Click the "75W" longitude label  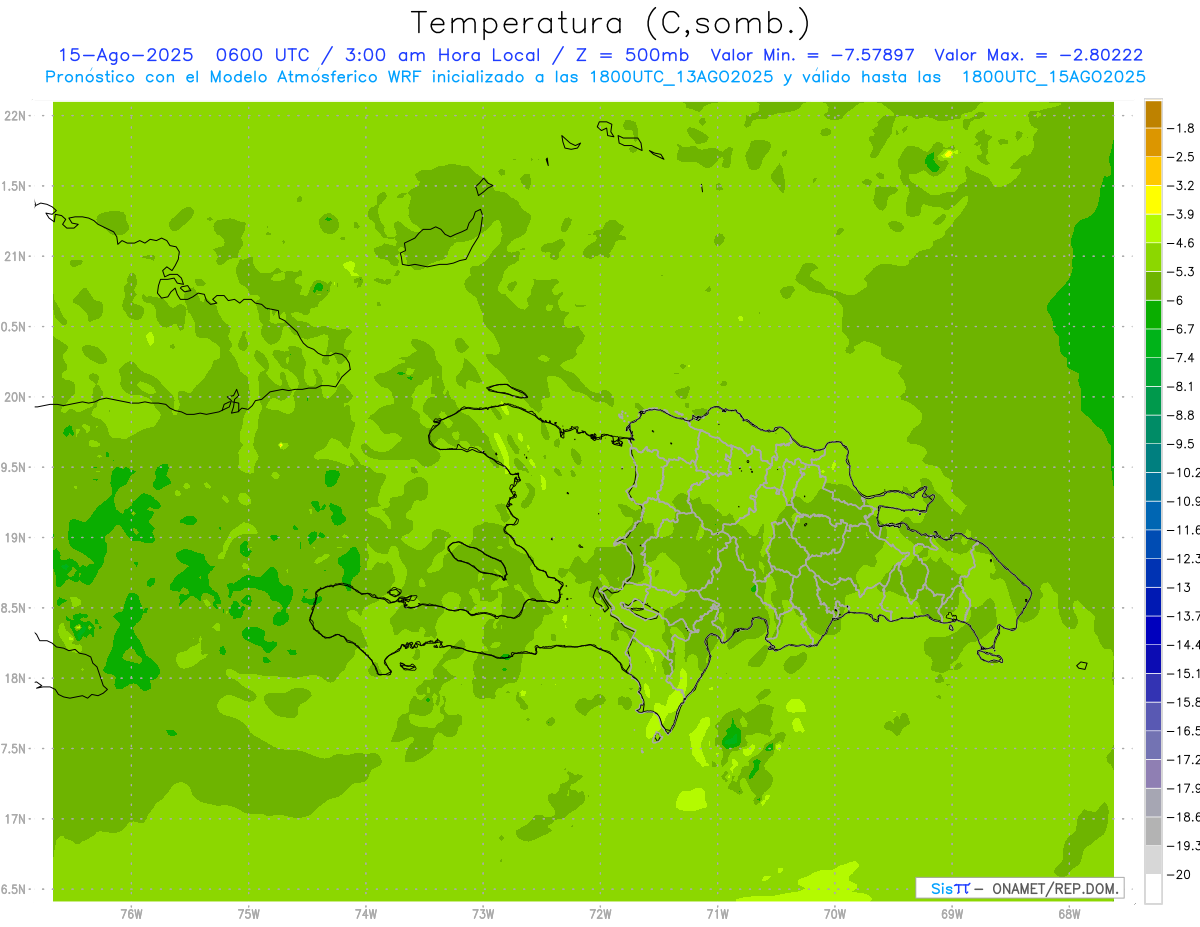pyautogui.click(x=248, y=914)
